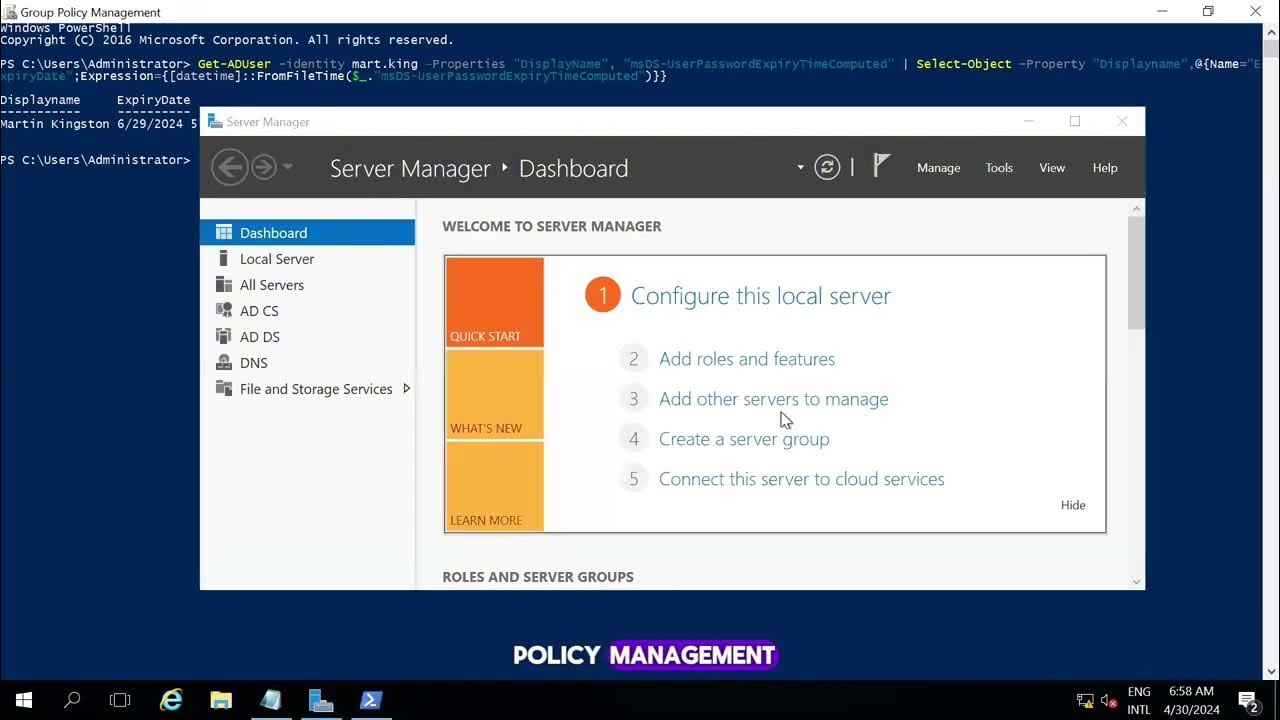Open AD DS in the sidebar
1280x720 pixels.
259,337
